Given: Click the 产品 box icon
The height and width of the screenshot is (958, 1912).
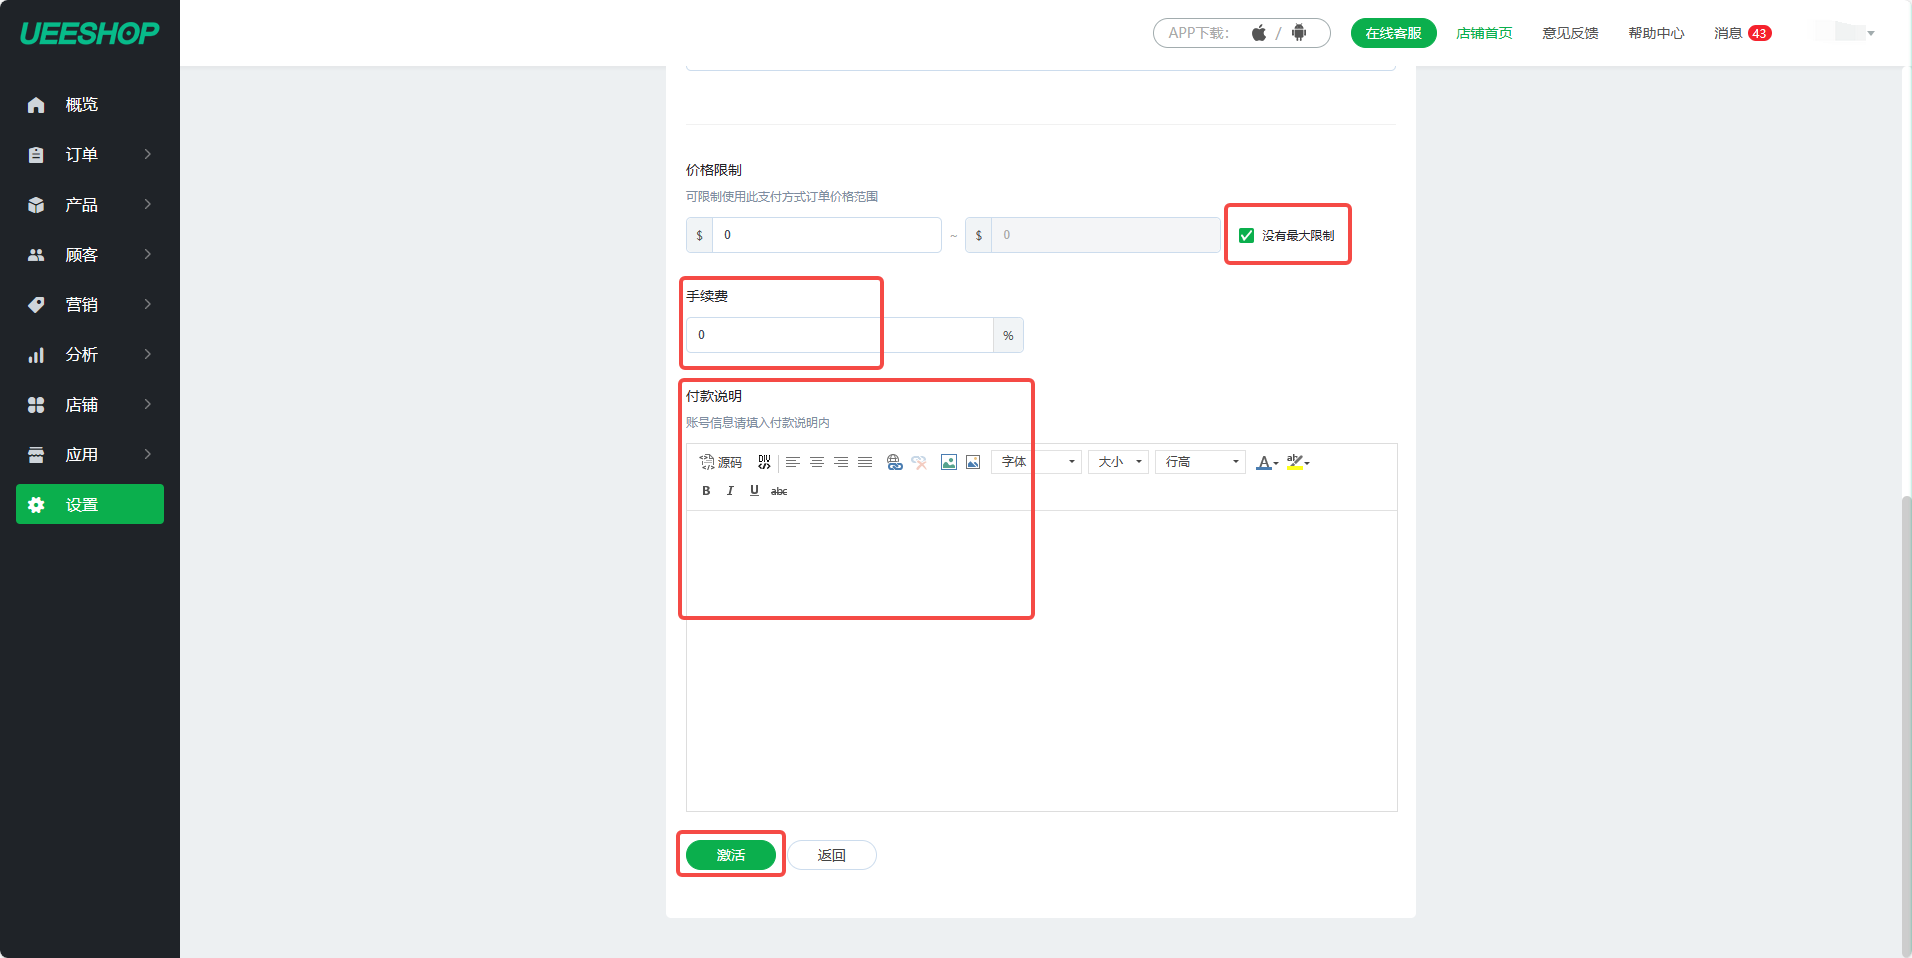Looking at the screenshot, I should click(36, 205).
